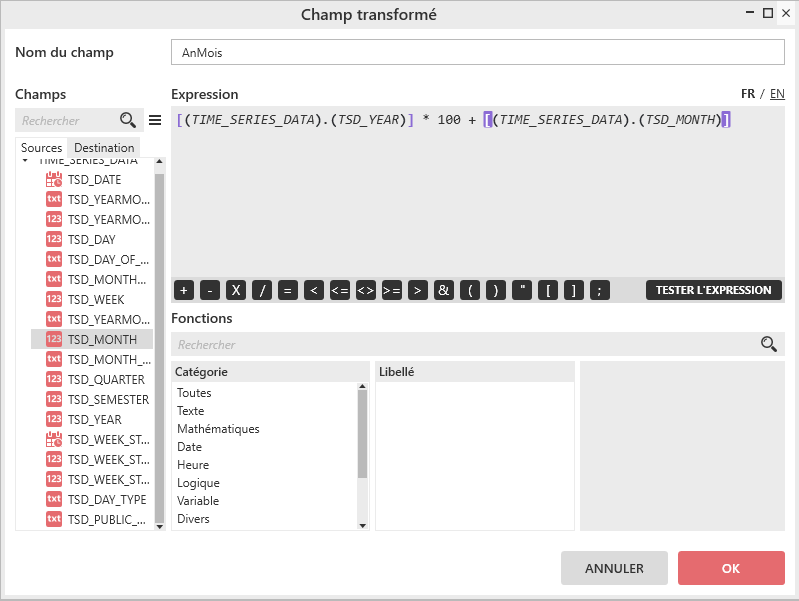The image size is (799, 601).
Task: Click the plus operator button
Action: point(184,290)
